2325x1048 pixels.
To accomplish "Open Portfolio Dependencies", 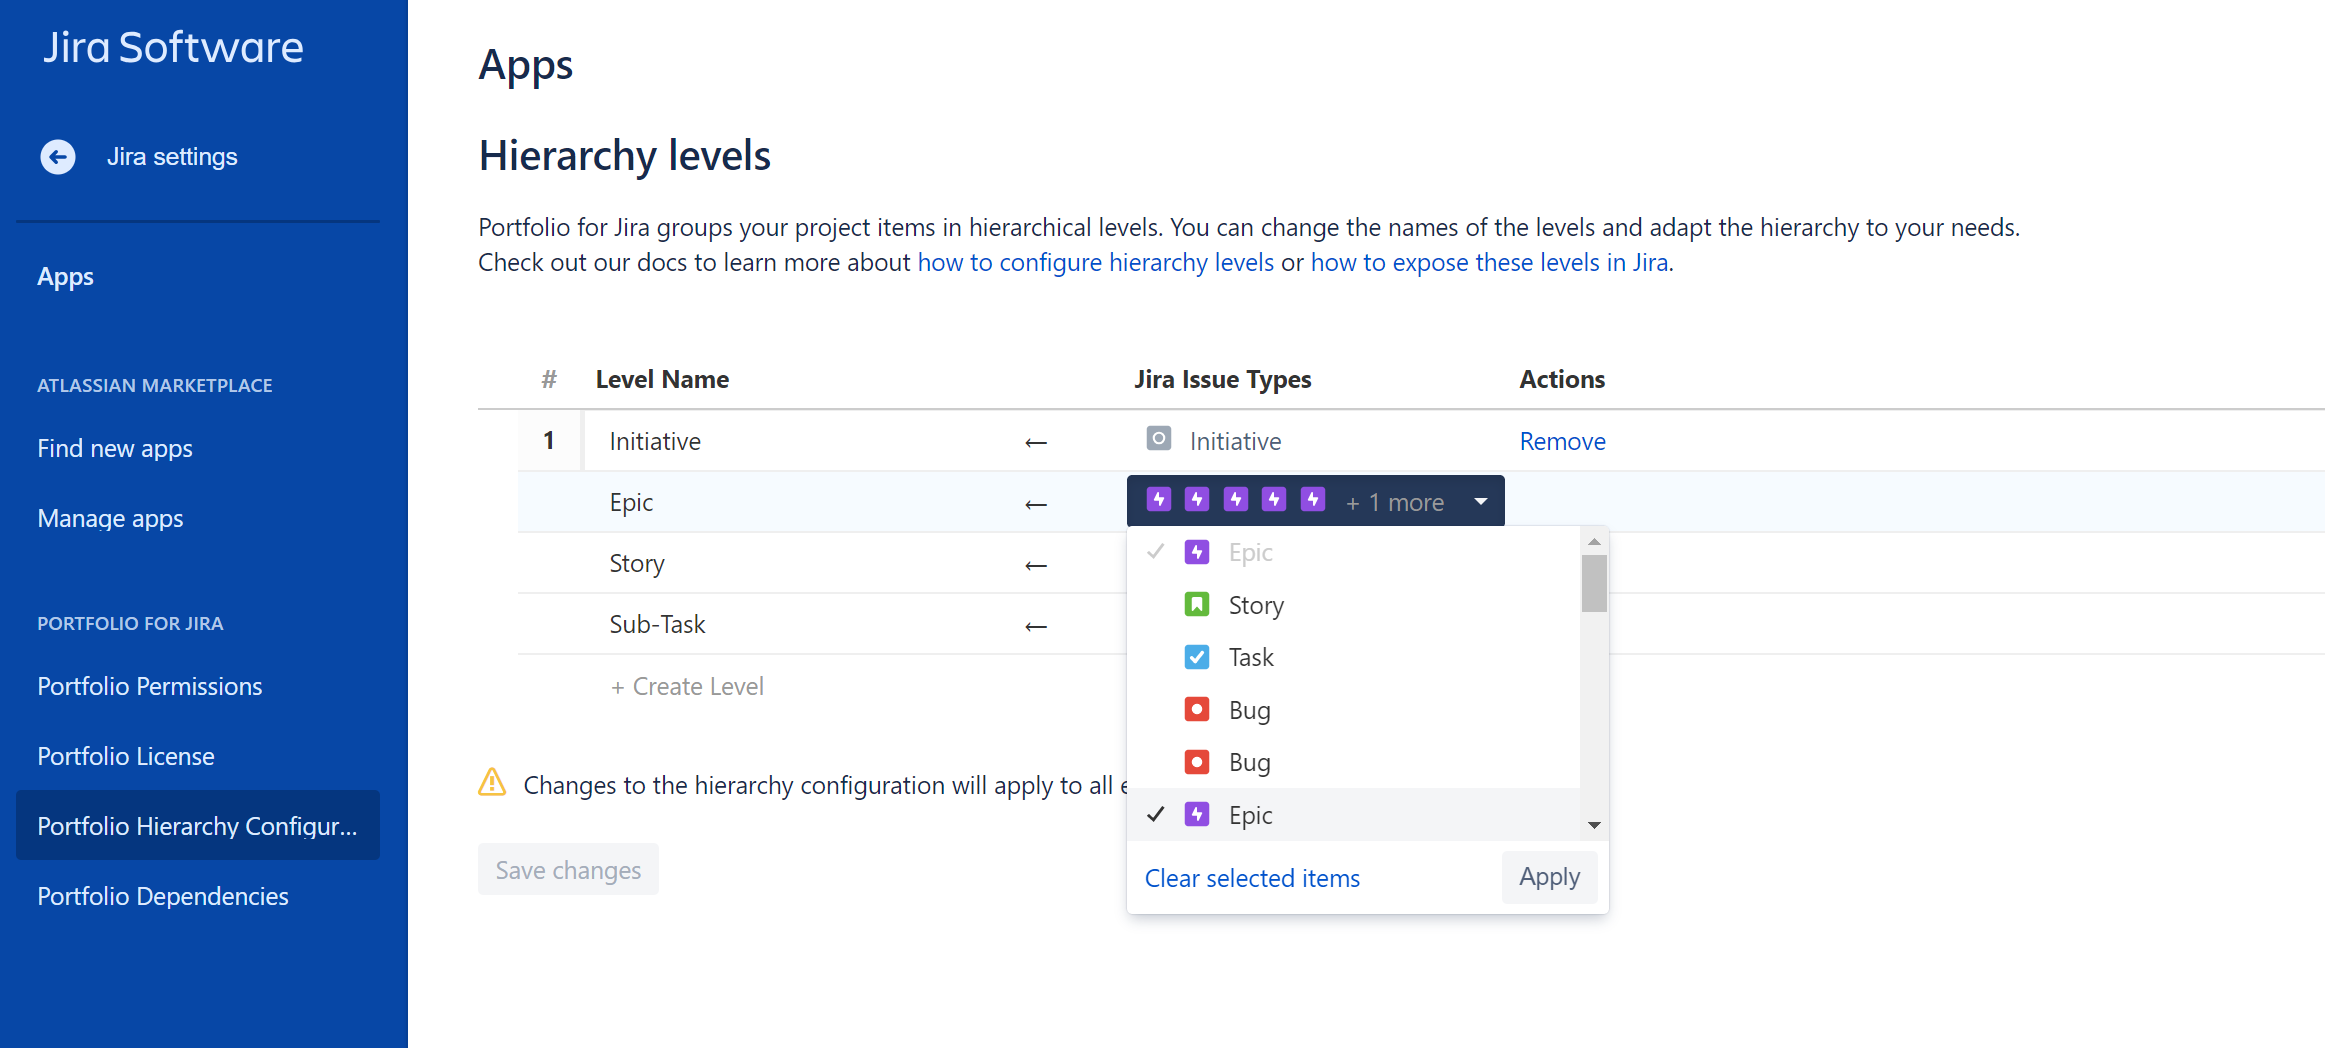I will 163,896.
